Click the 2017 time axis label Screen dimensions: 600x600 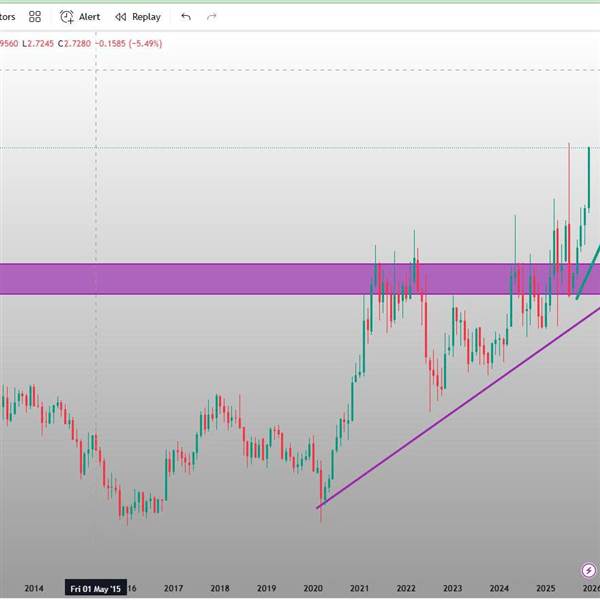tap(173, 588)
